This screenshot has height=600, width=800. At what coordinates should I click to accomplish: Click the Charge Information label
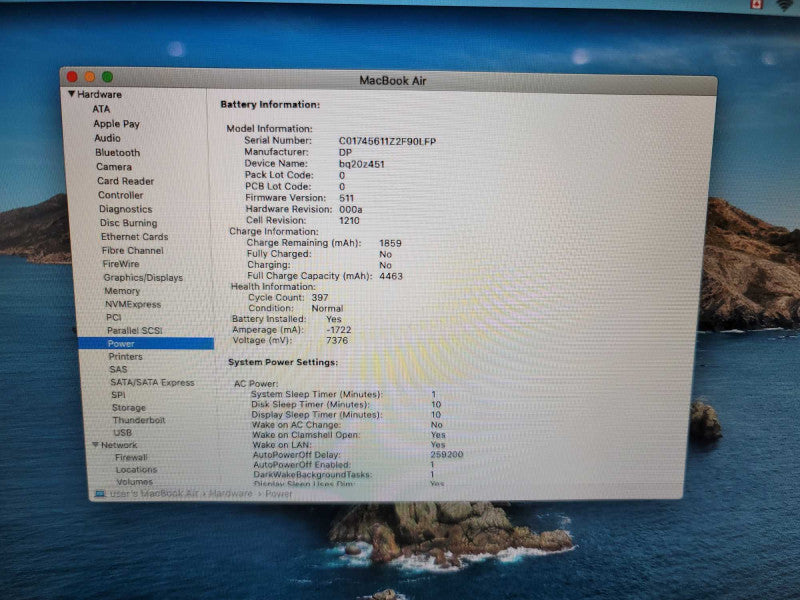(x=273, y=231)
